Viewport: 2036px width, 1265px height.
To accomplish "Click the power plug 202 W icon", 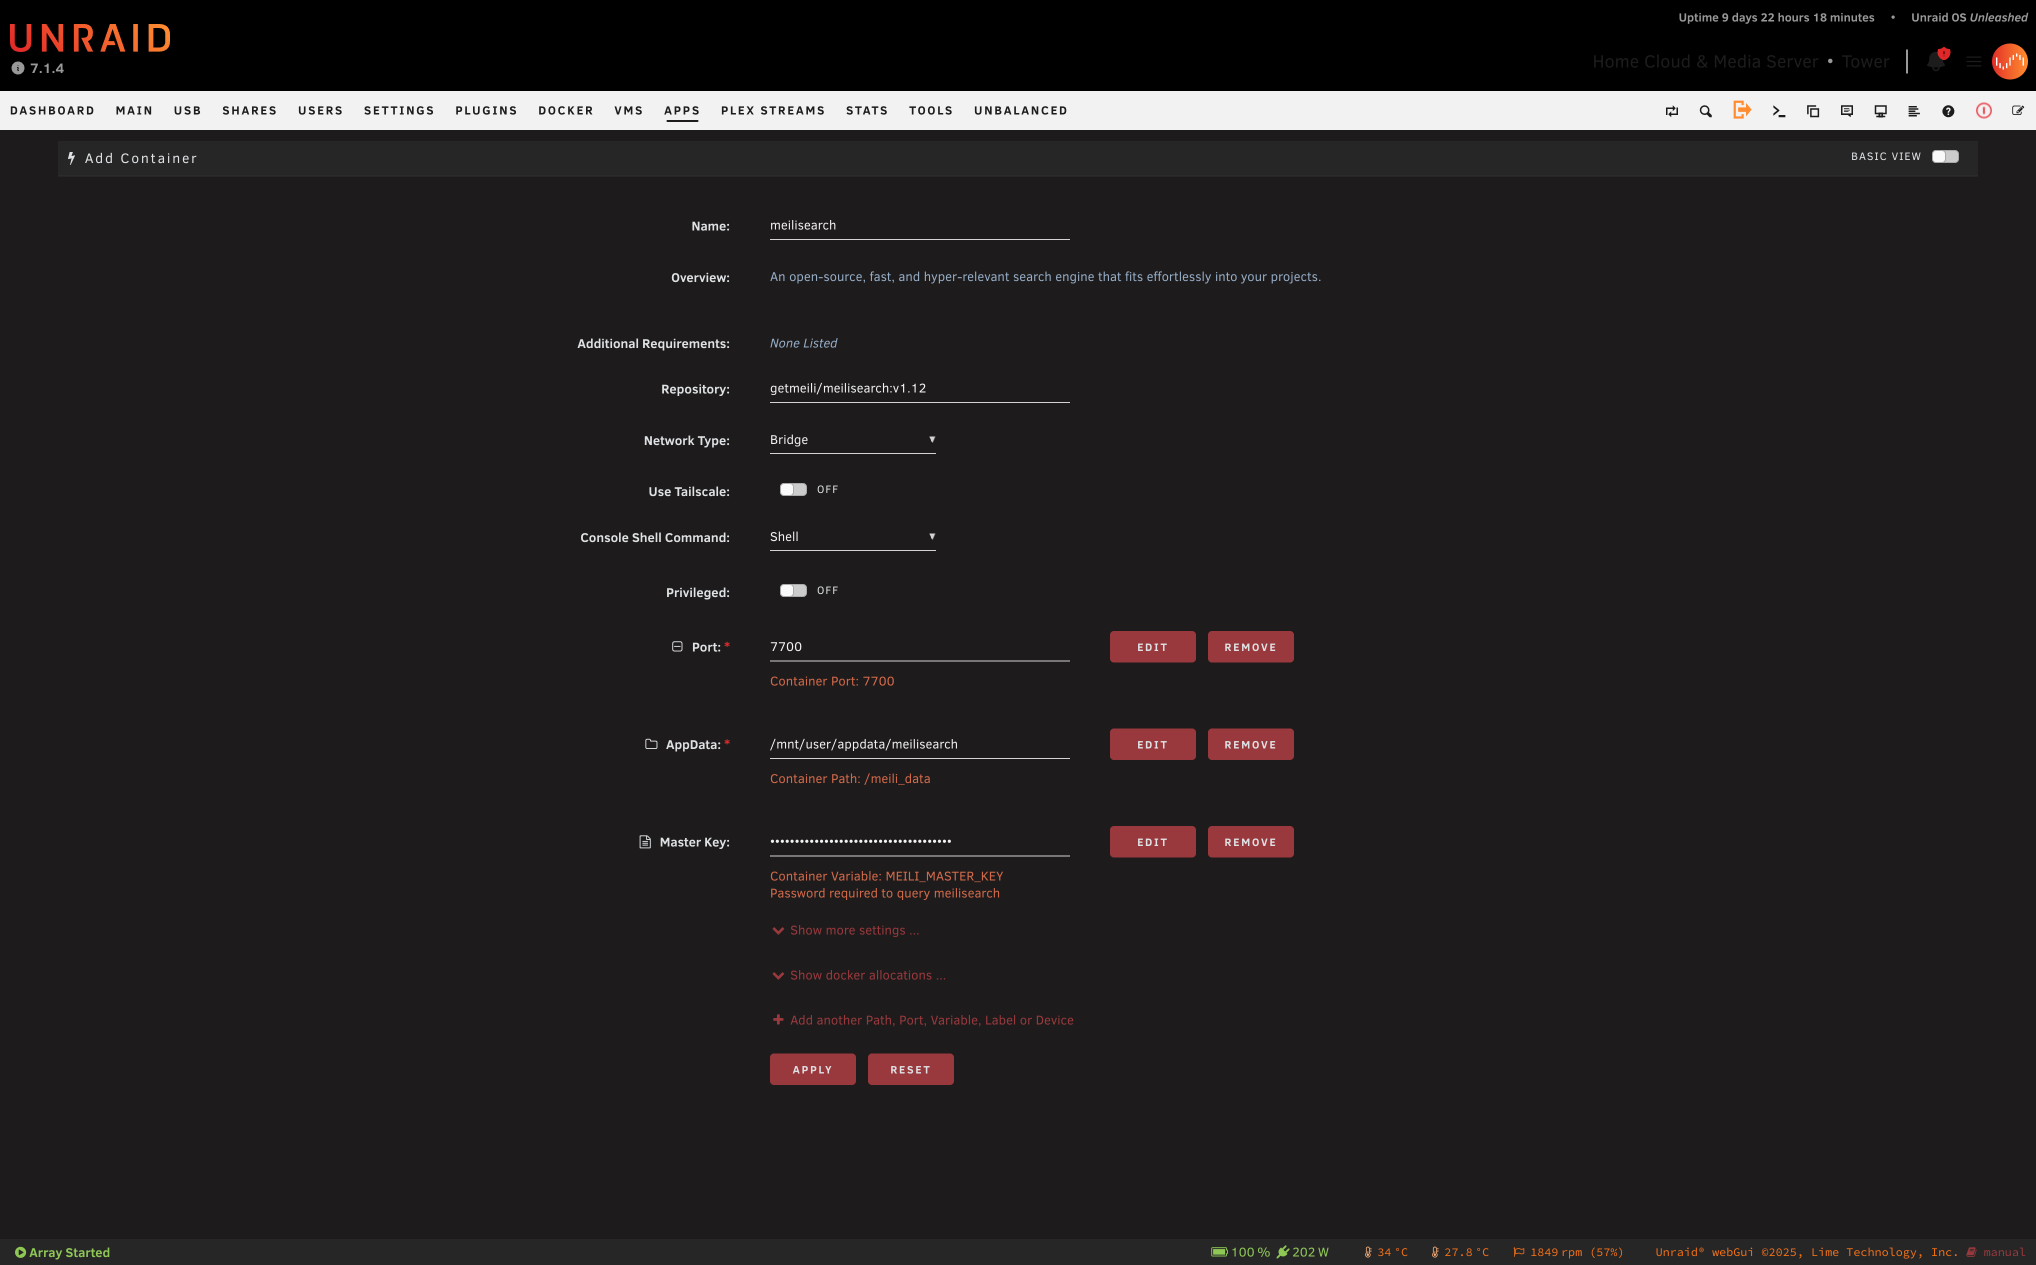I will [1283, 1252].
